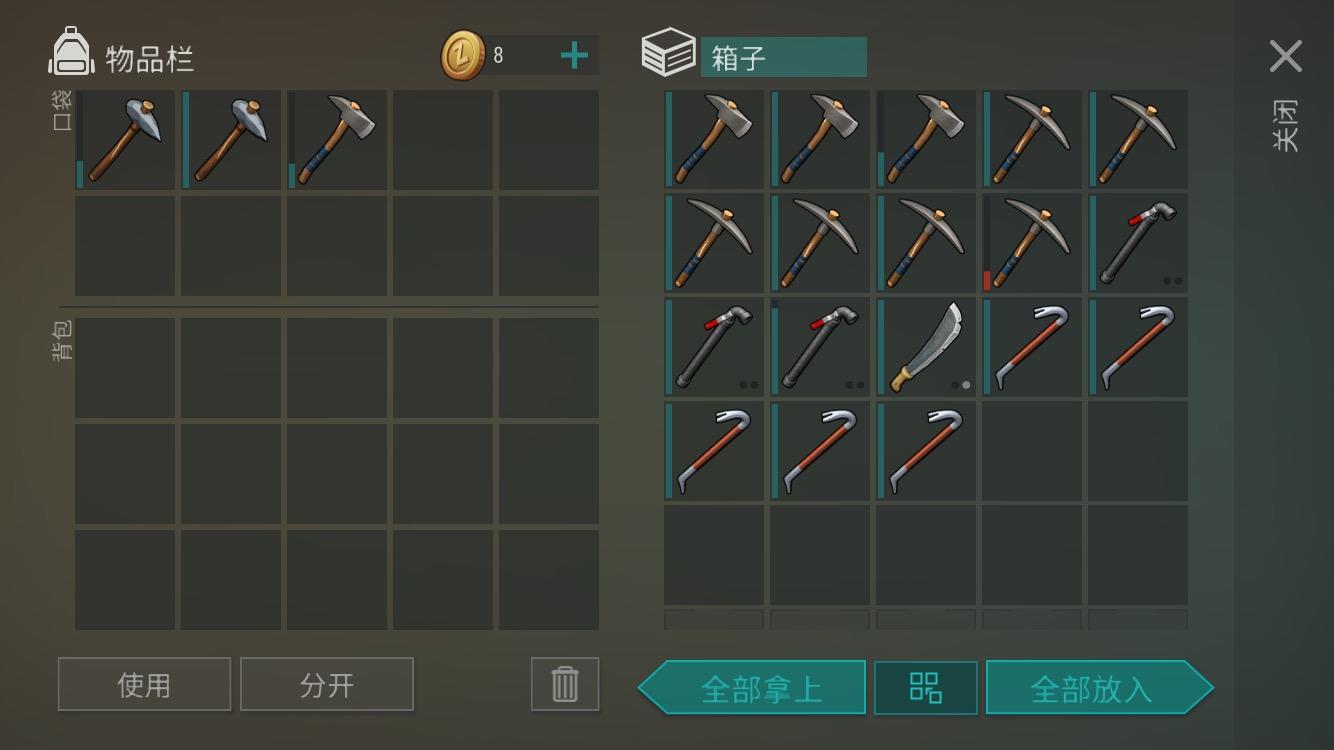Viewport: 1334px width, 750px height.
Task: Click the first empty backpack slot
Action: tap(125, 368)
